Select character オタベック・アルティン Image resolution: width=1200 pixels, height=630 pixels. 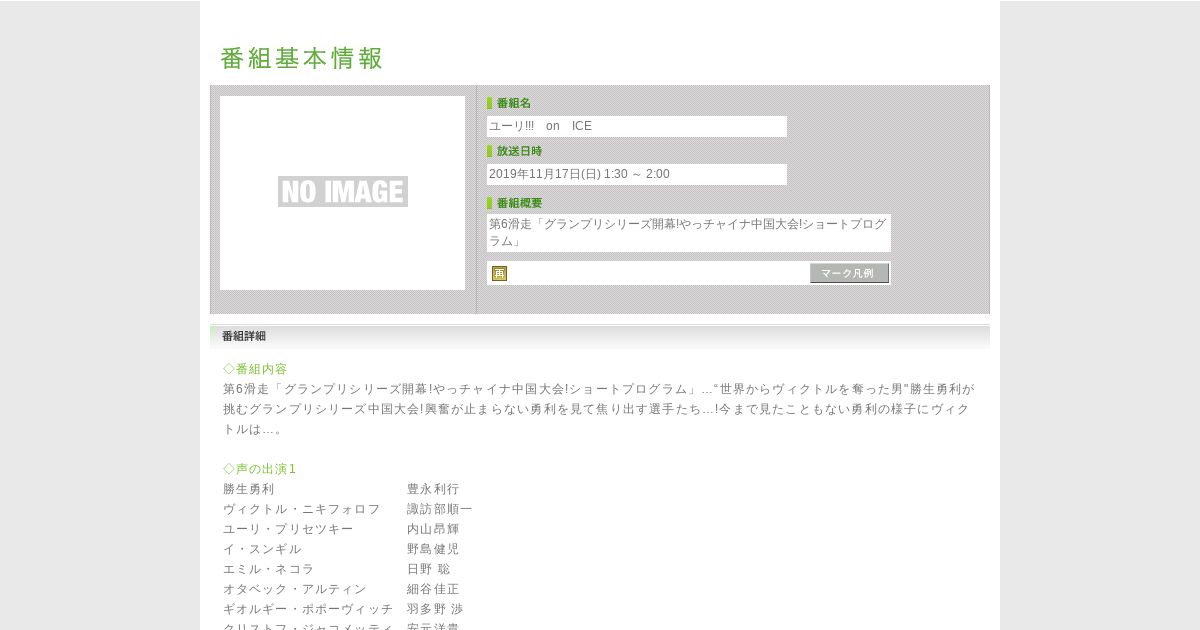point(295,589)
